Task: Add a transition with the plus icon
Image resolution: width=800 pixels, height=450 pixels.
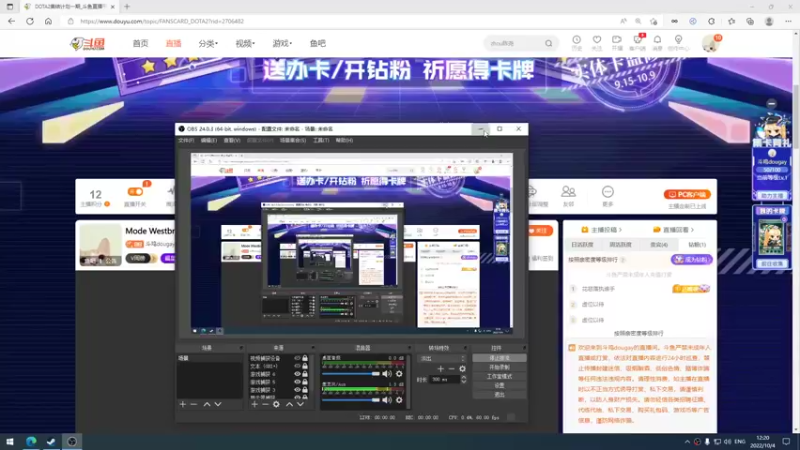Action: click(x=440, y=368)
